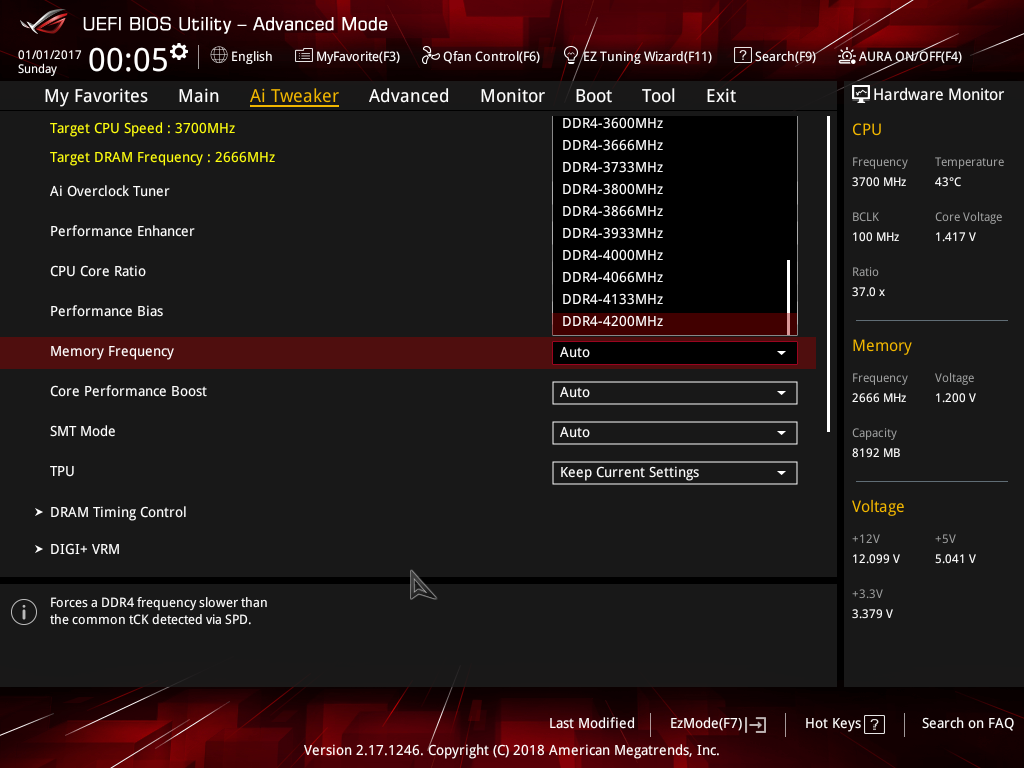Click main settings page scrollbar

pos(828,274)
